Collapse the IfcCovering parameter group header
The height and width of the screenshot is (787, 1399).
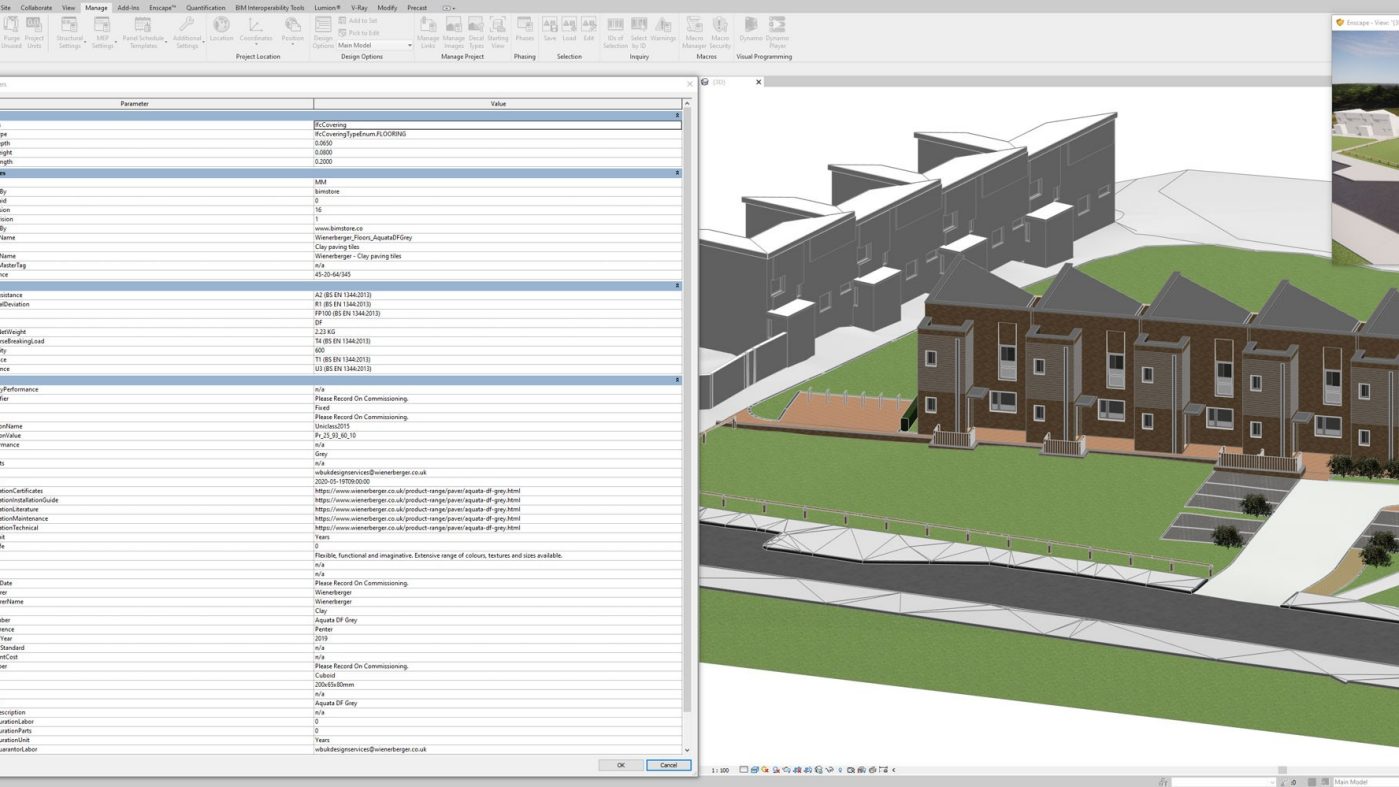(677, 114)
